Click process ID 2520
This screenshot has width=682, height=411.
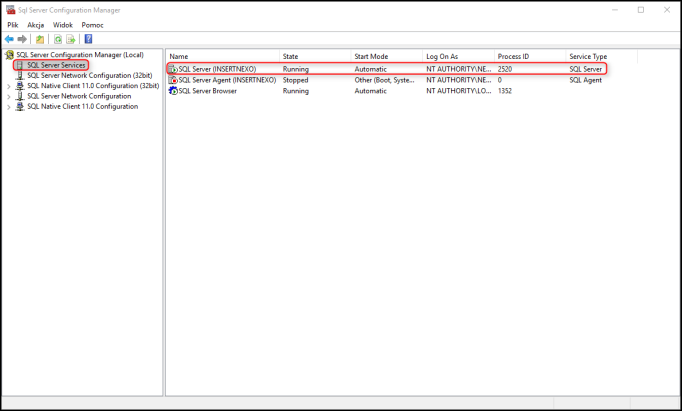505,69
